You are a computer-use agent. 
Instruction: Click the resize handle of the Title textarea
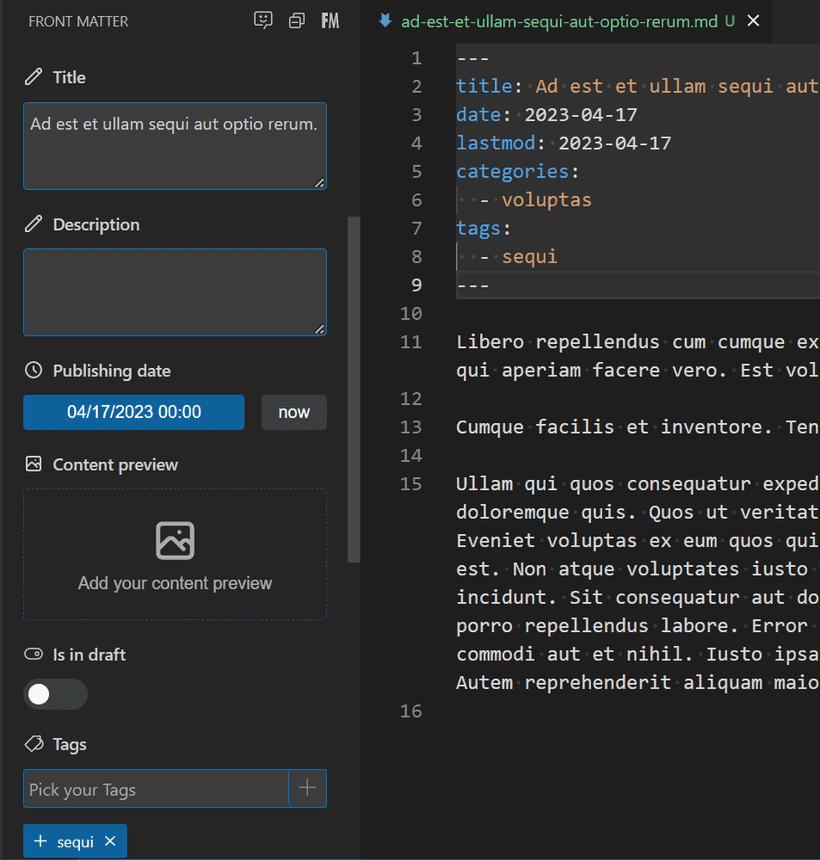tap(320, 183)
